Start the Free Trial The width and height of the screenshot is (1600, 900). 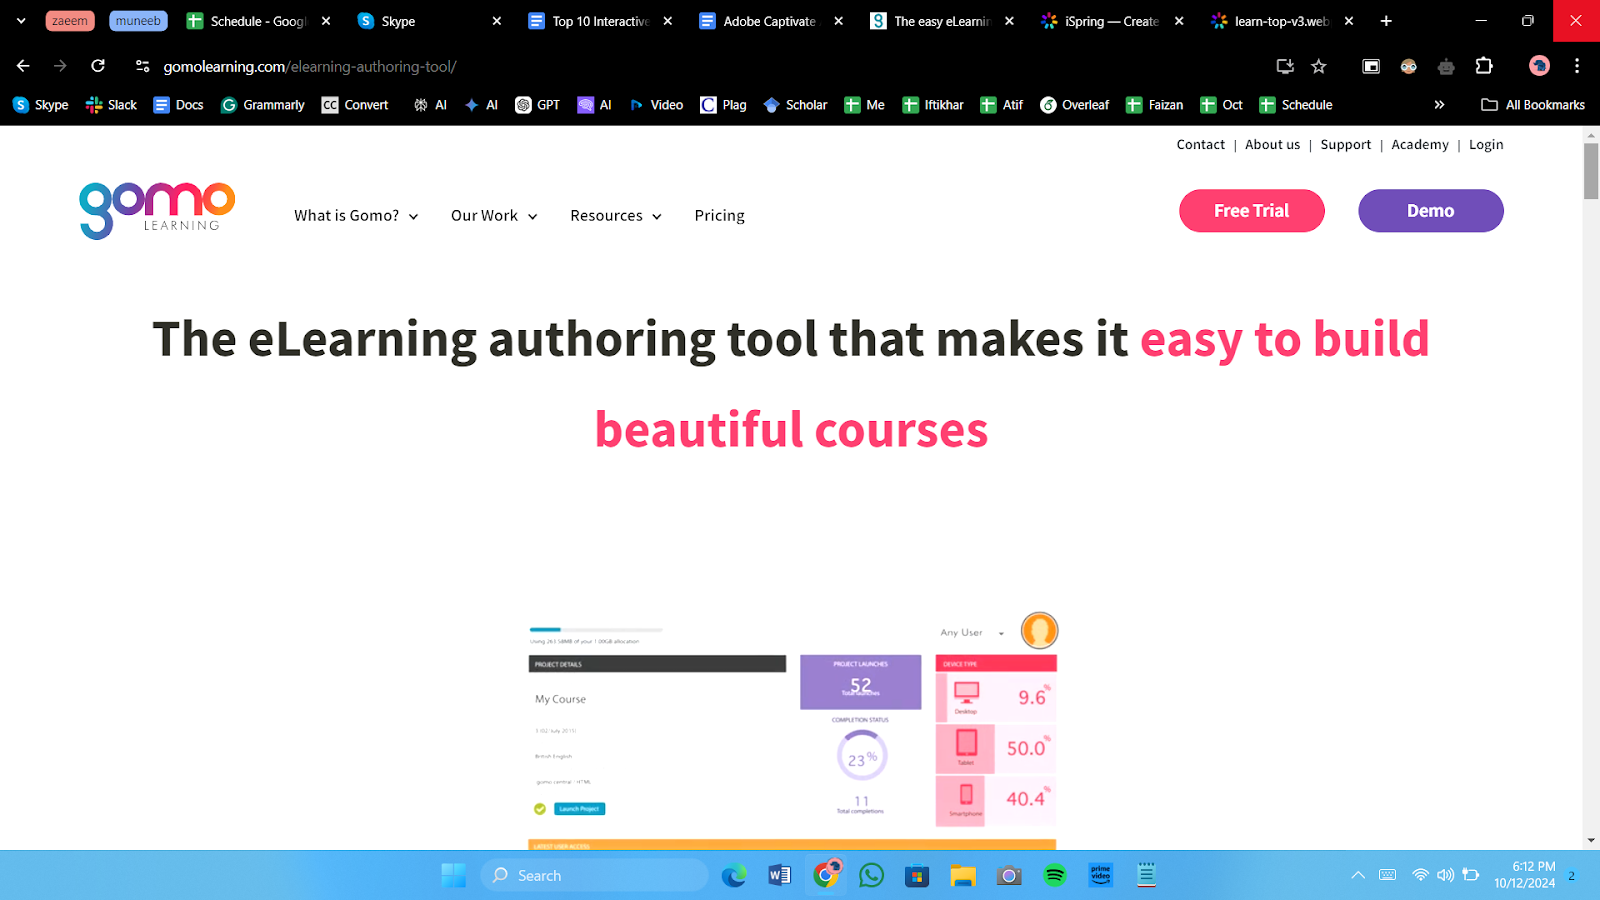(x=1252, y=211)
